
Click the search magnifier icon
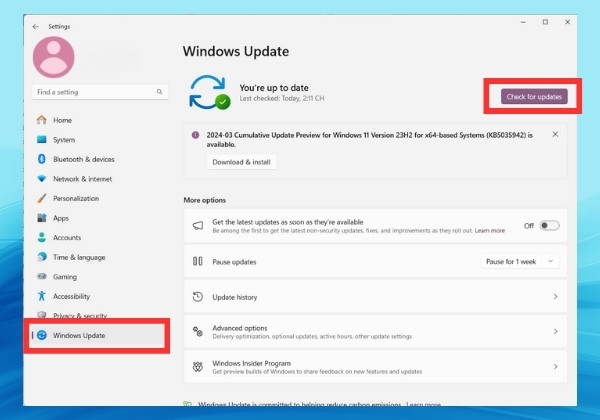[159, 92]
